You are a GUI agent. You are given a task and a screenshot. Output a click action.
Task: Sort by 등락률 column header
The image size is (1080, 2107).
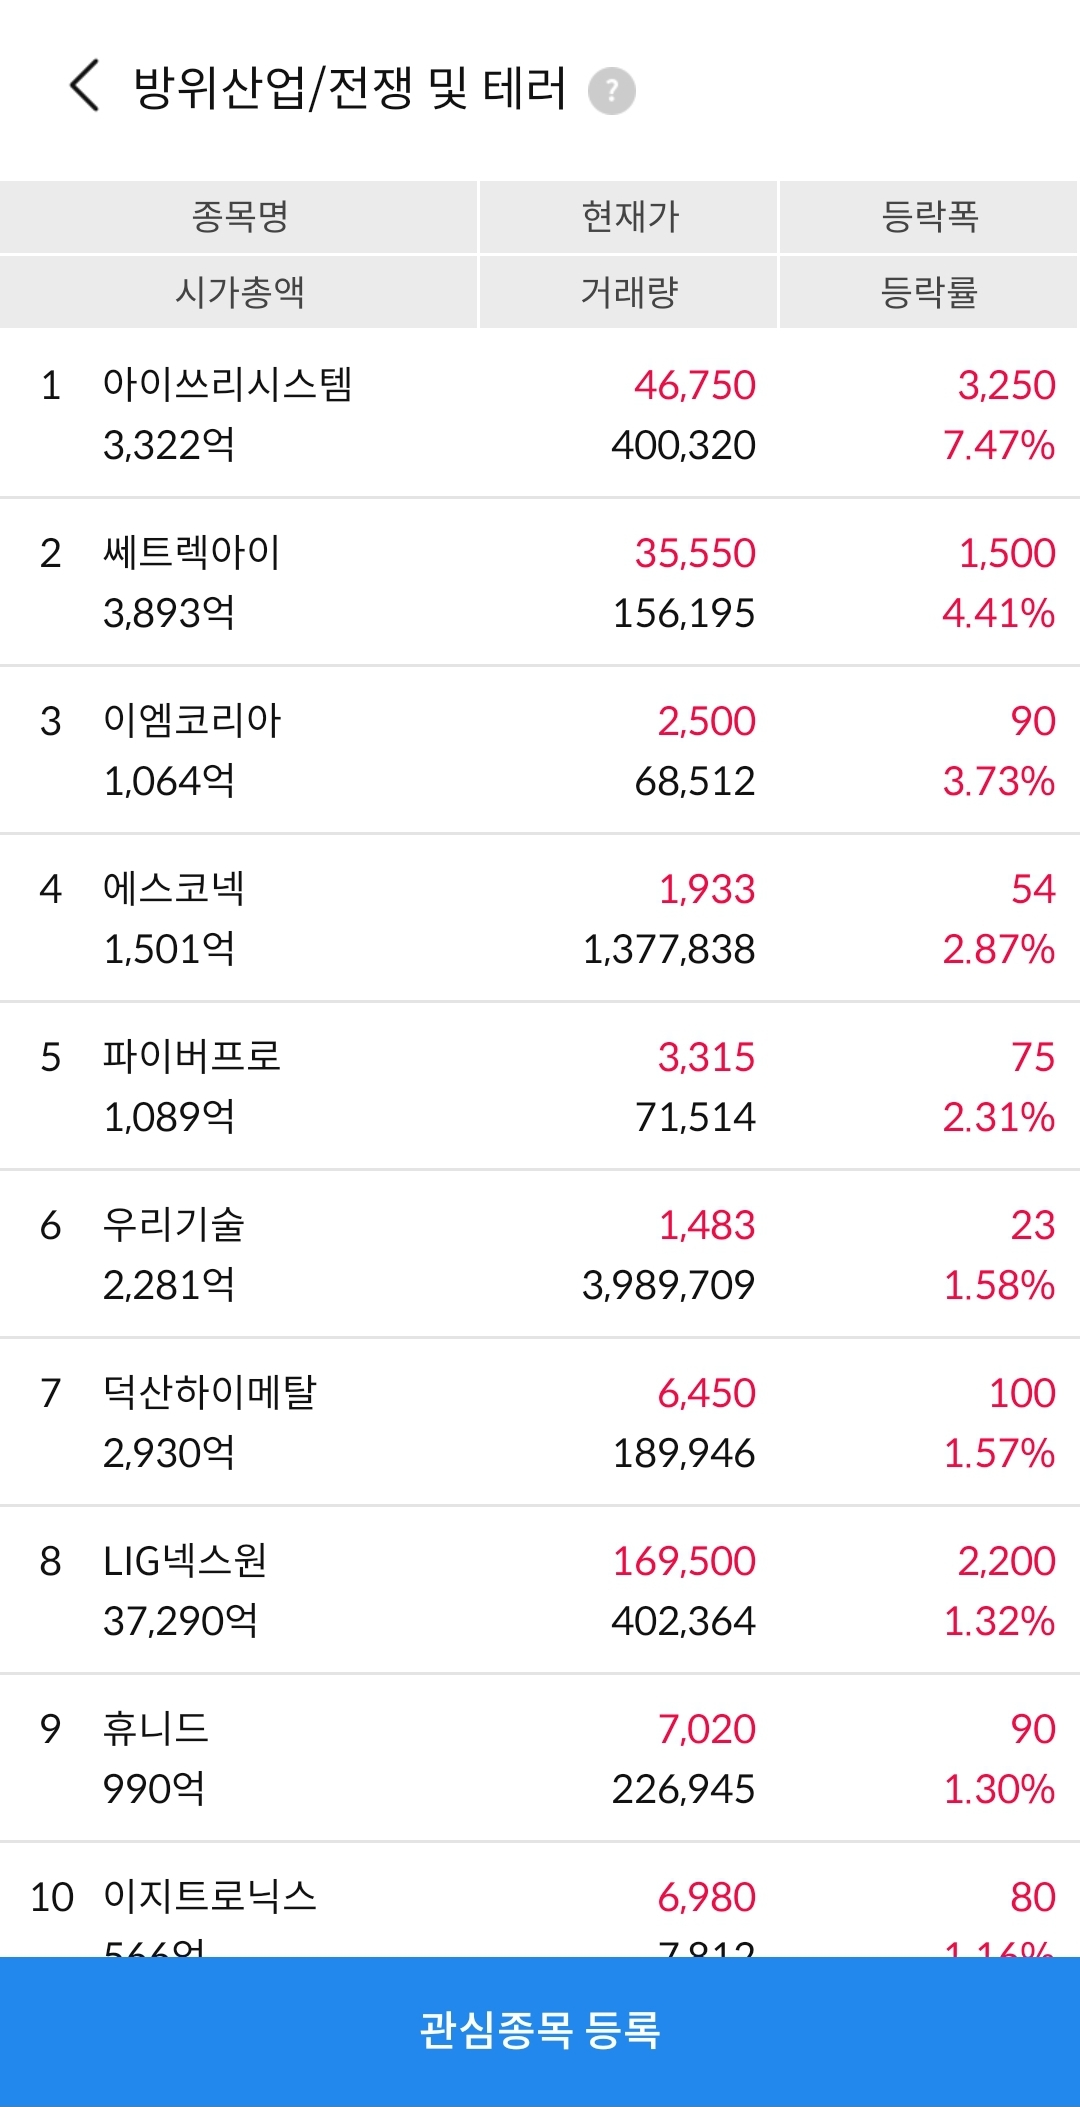929,292
